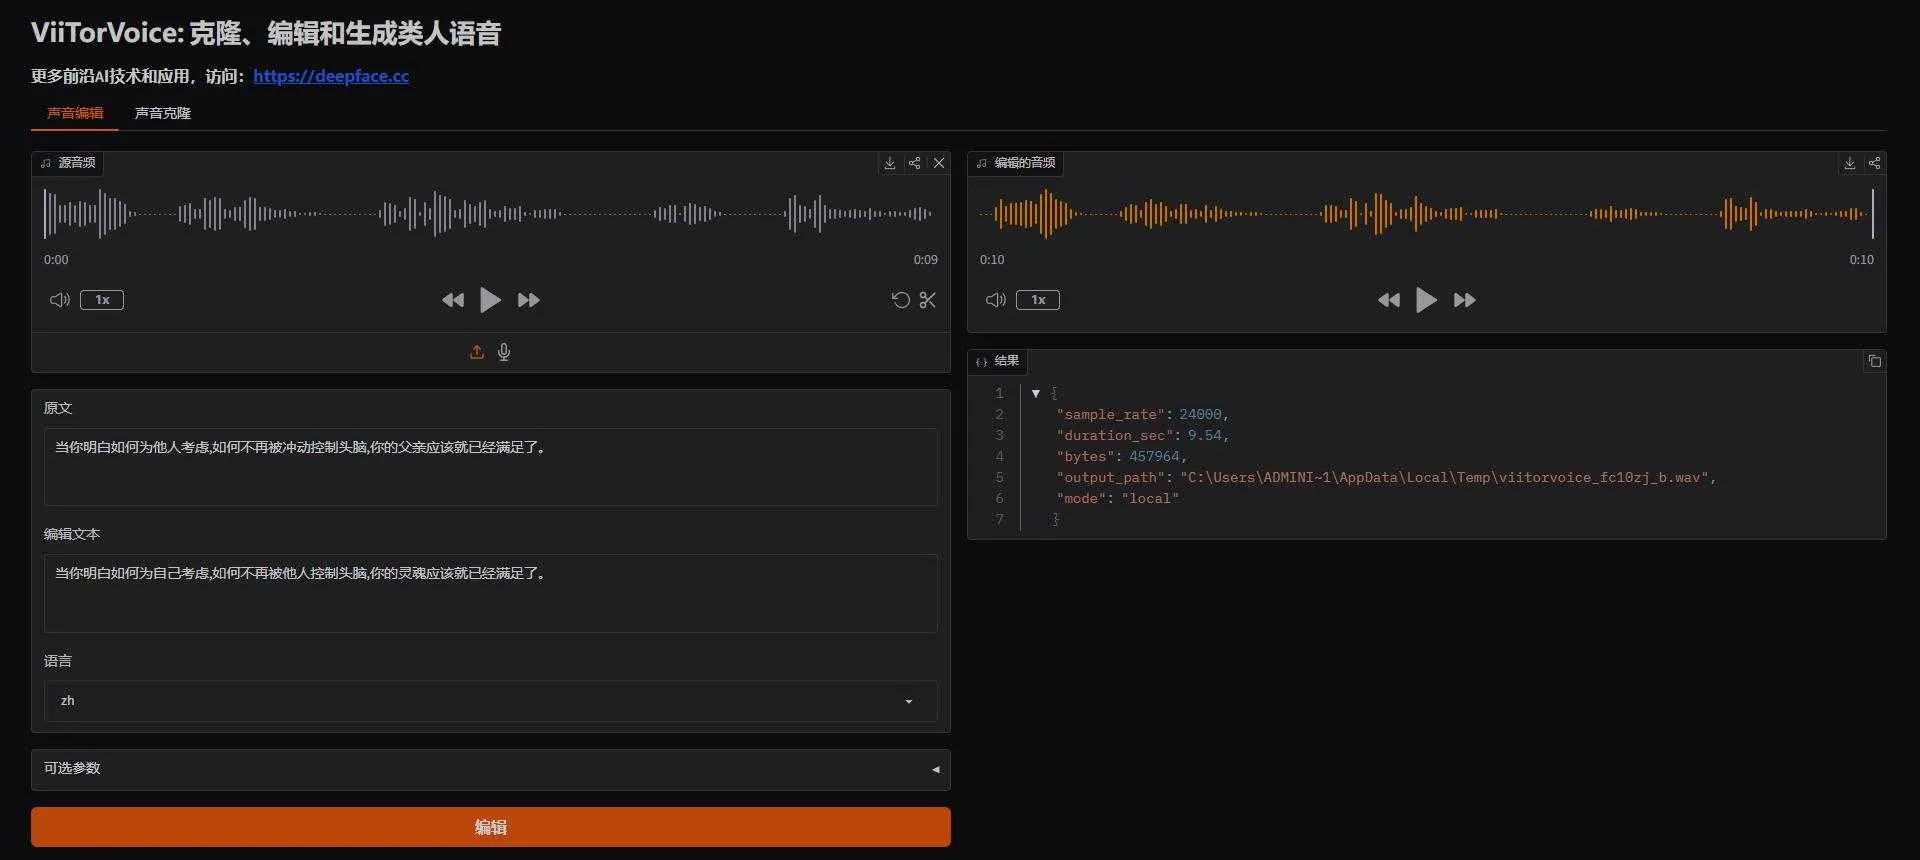The image size is (1920, 860).
Task: Expand the 可选参数 optional parameters section
Action: (x=490, y=769)
